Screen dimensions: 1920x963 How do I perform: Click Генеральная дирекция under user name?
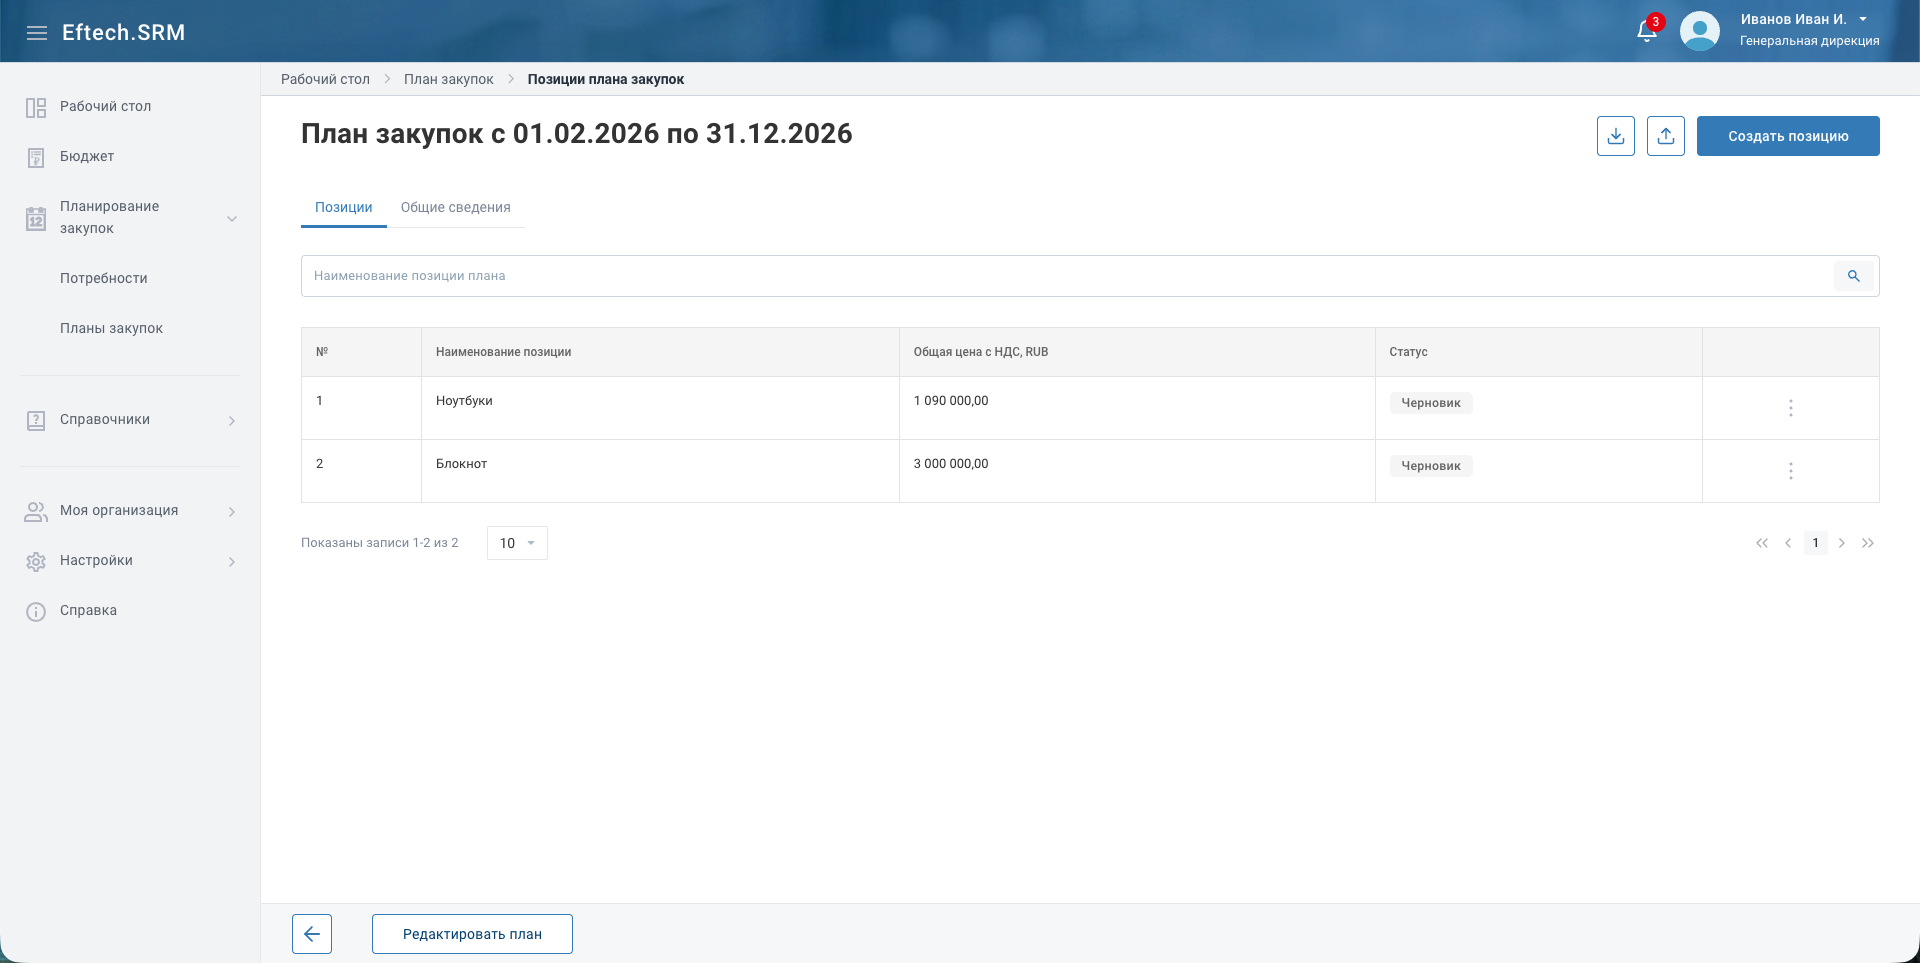(1810, 41)
